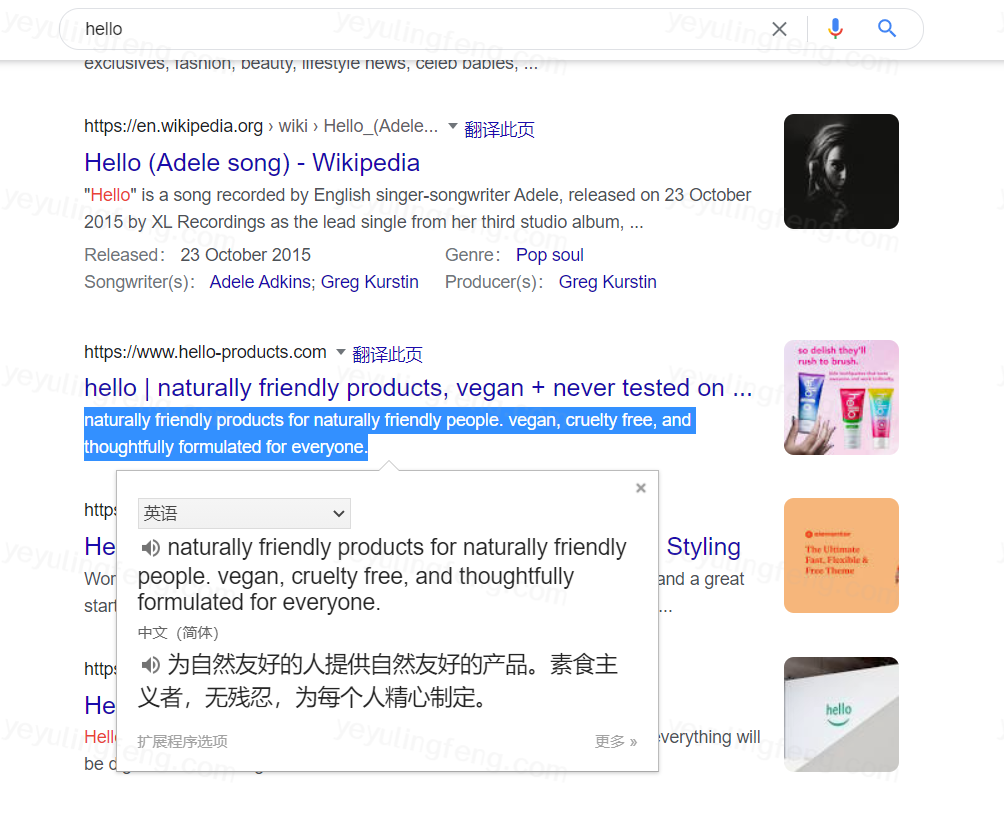Play audio for the Chinese translation
Image resolution: width=1004 pixels, height=820 pixels.
(150, 665)
